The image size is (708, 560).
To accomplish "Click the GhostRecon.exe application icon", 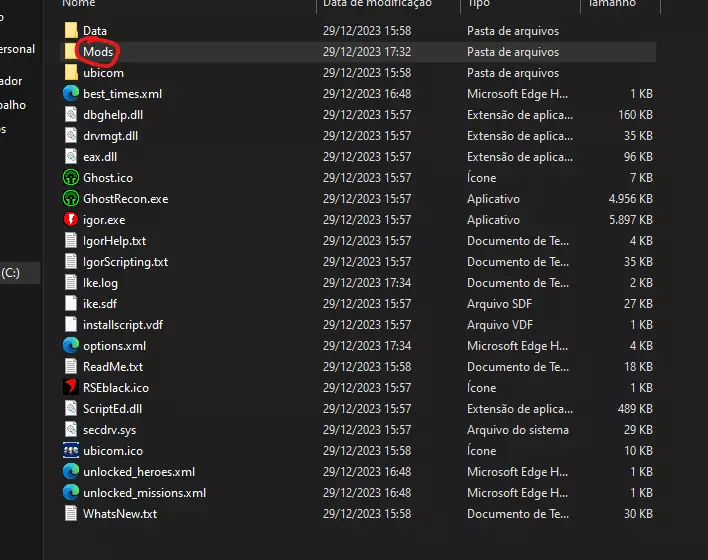I will pyautogui.click(x=71, y=199).
